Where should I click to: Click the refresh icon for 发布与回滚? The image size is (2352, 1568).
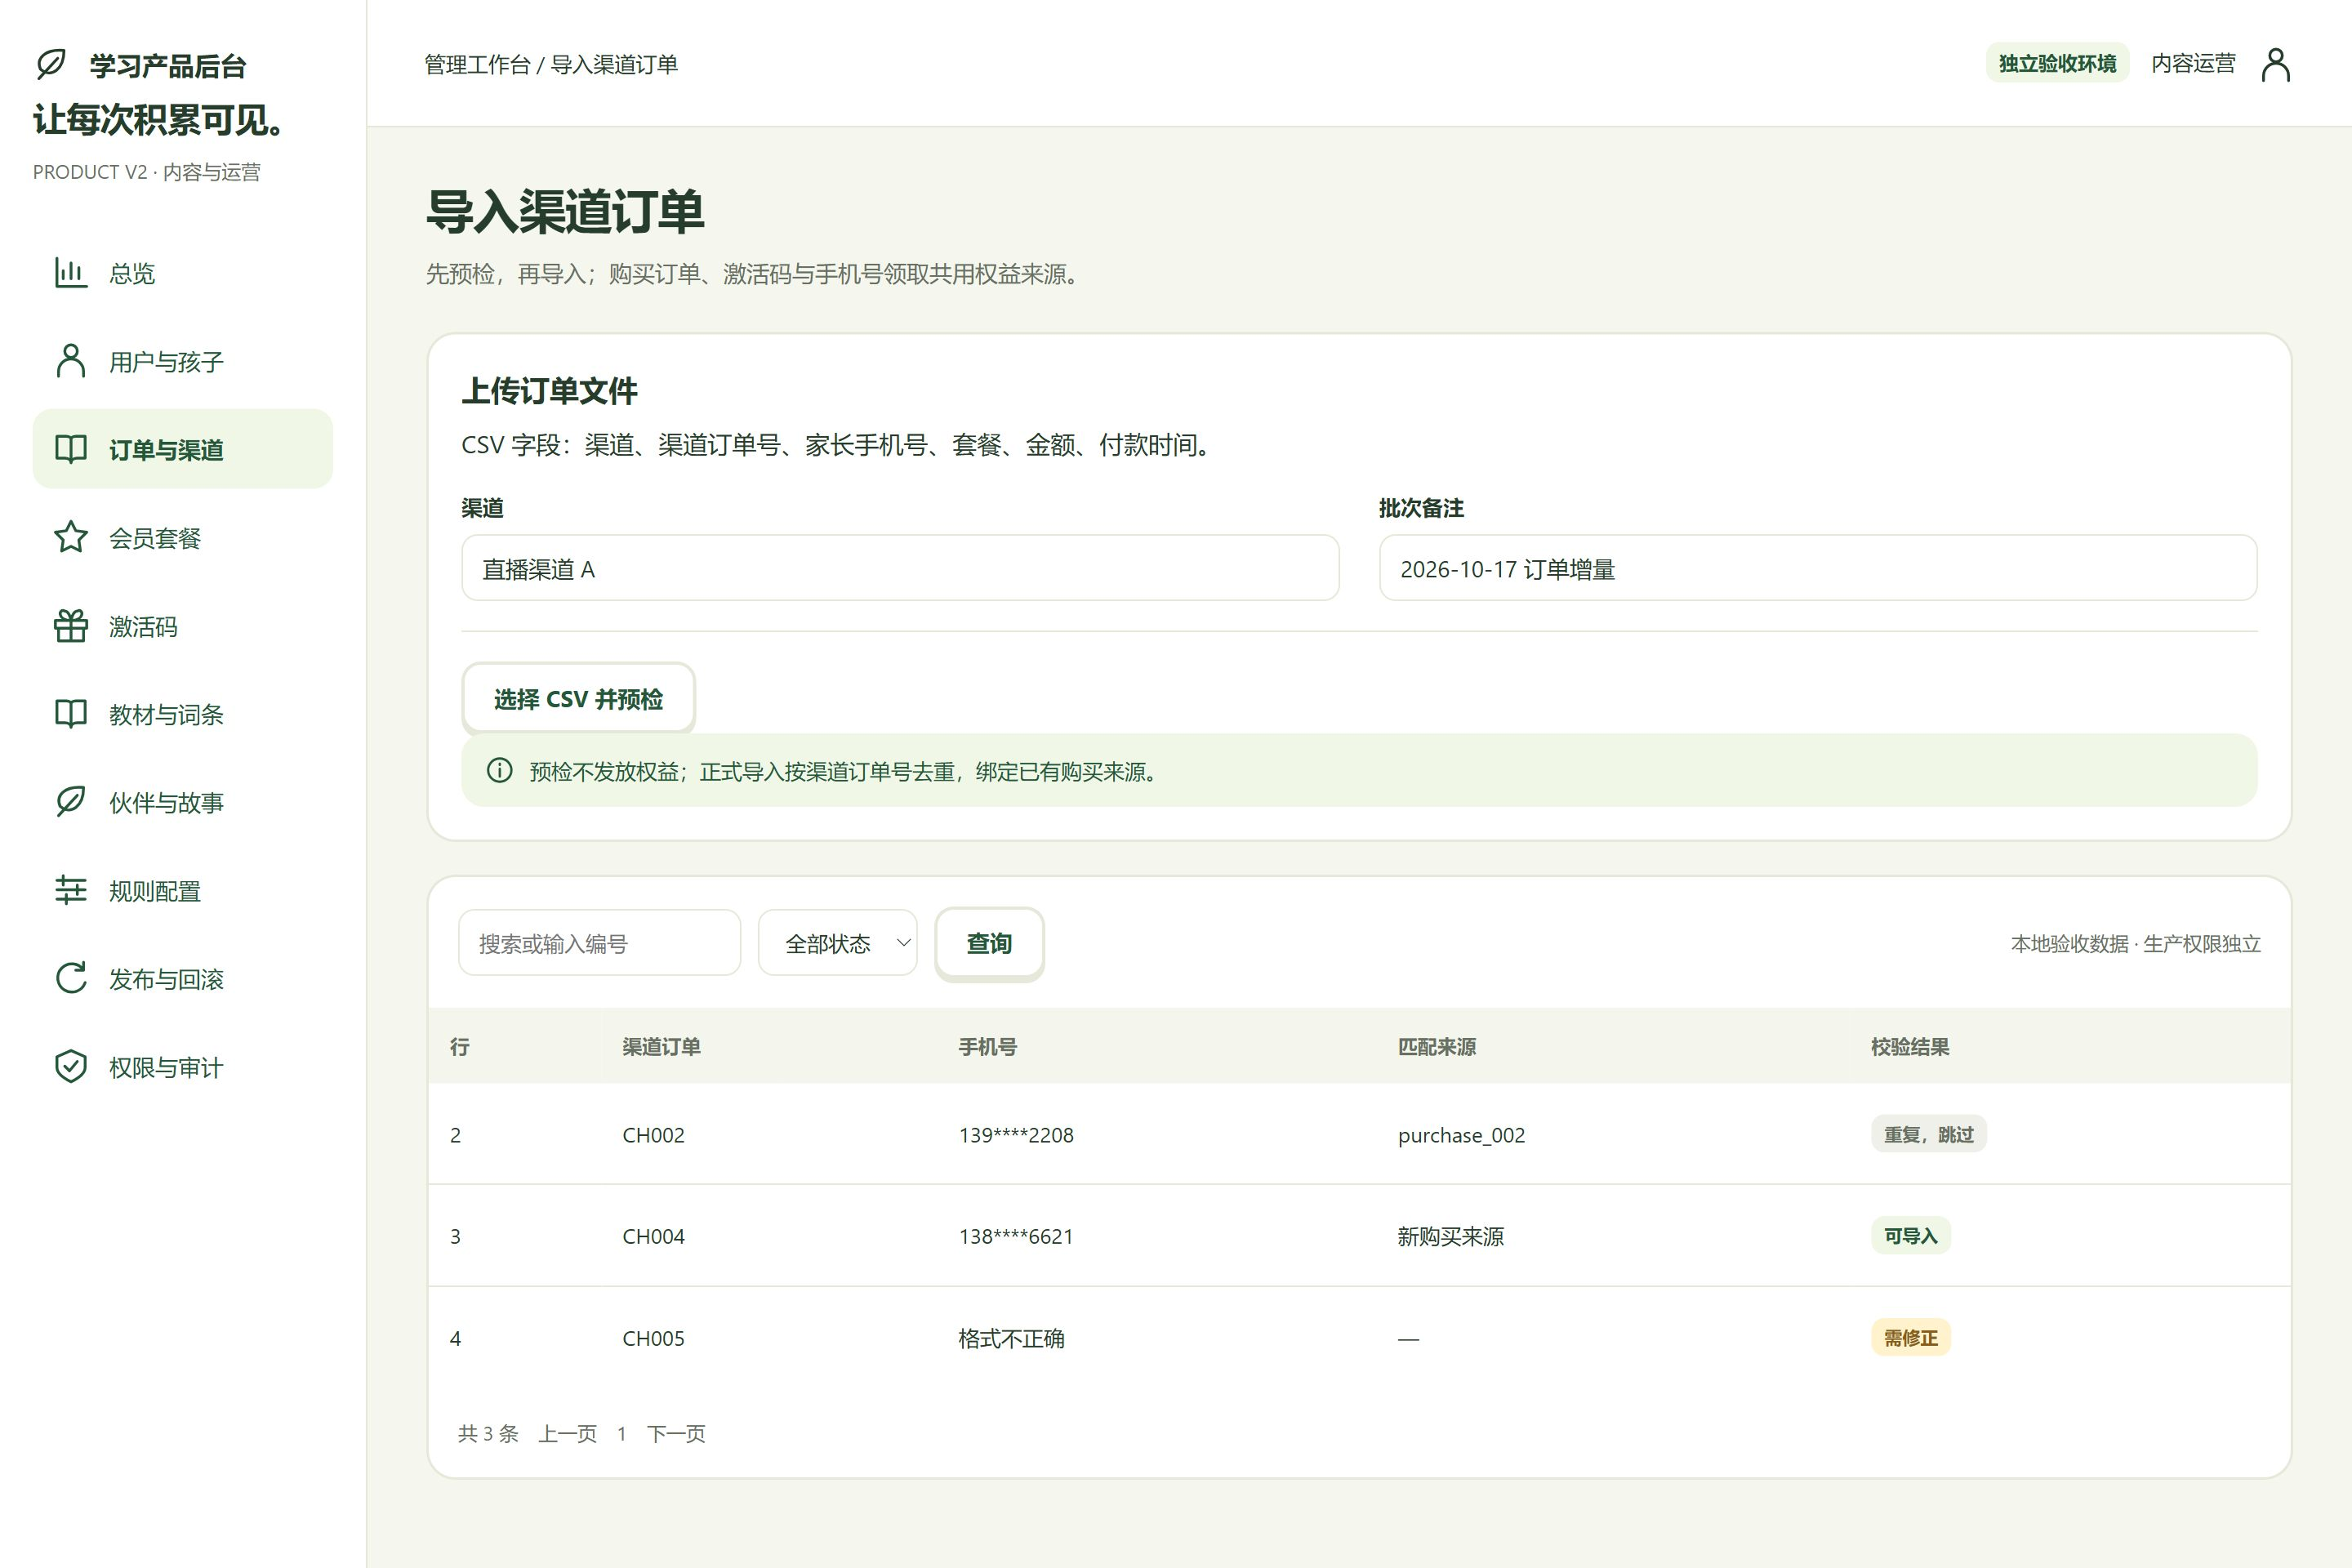[71, 978]
